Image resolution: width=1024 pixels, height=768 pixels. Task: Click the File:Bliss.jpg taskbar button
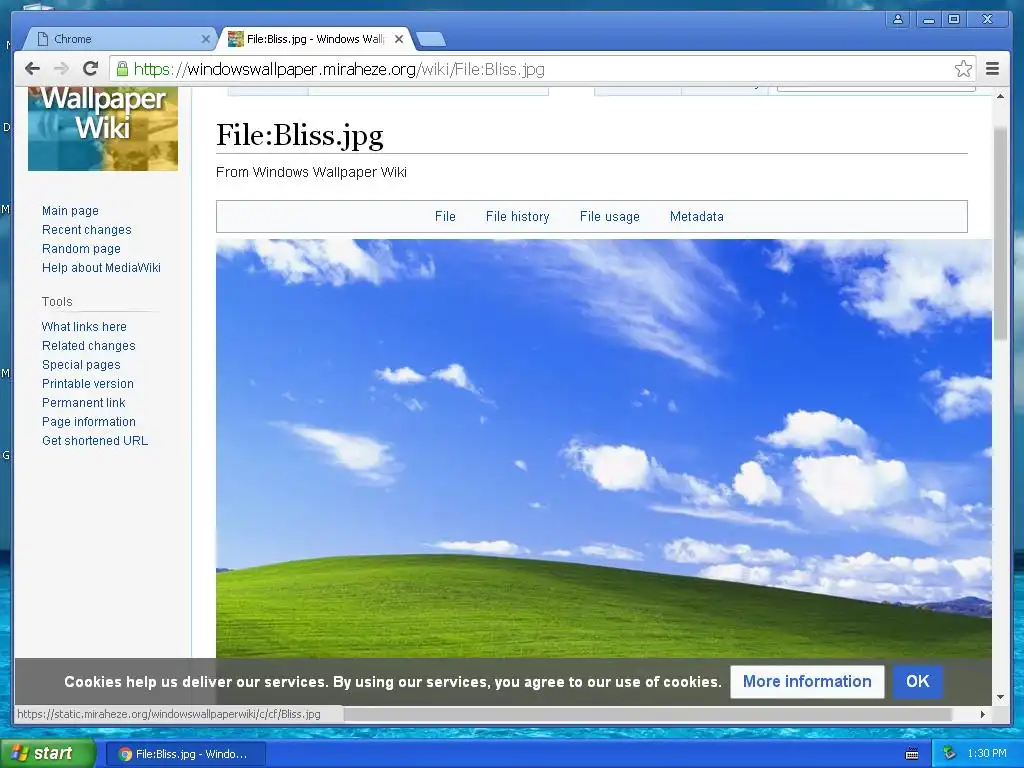186,754
